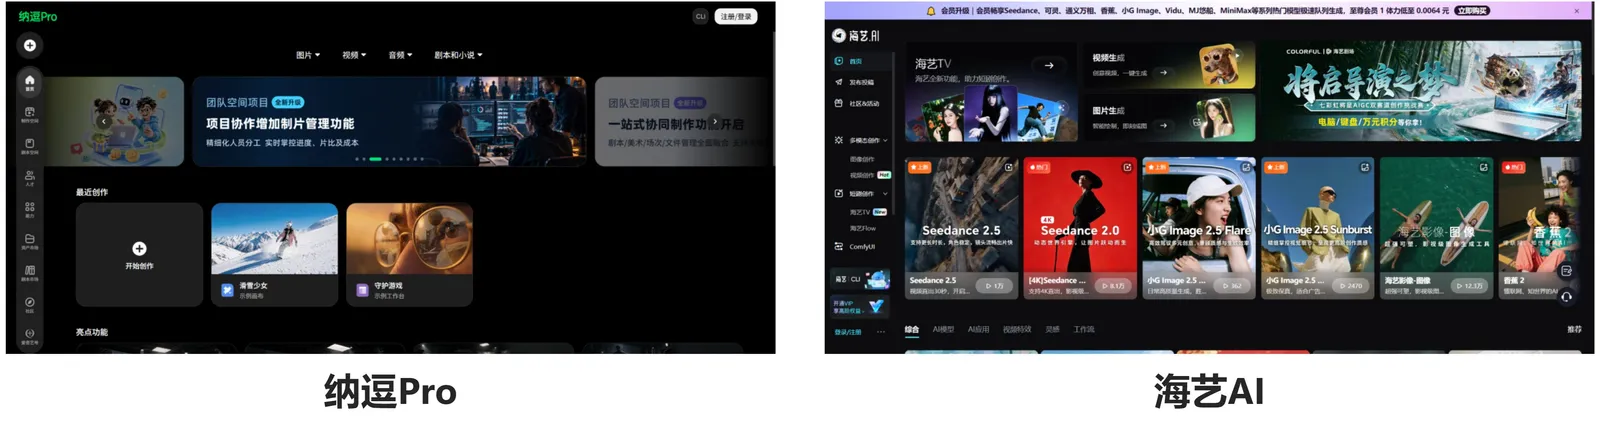Screen dimensions: 1600x426
Task: Open 音频 dropdown in 纳逗Pro top menu
Action: tap(400, 55)
